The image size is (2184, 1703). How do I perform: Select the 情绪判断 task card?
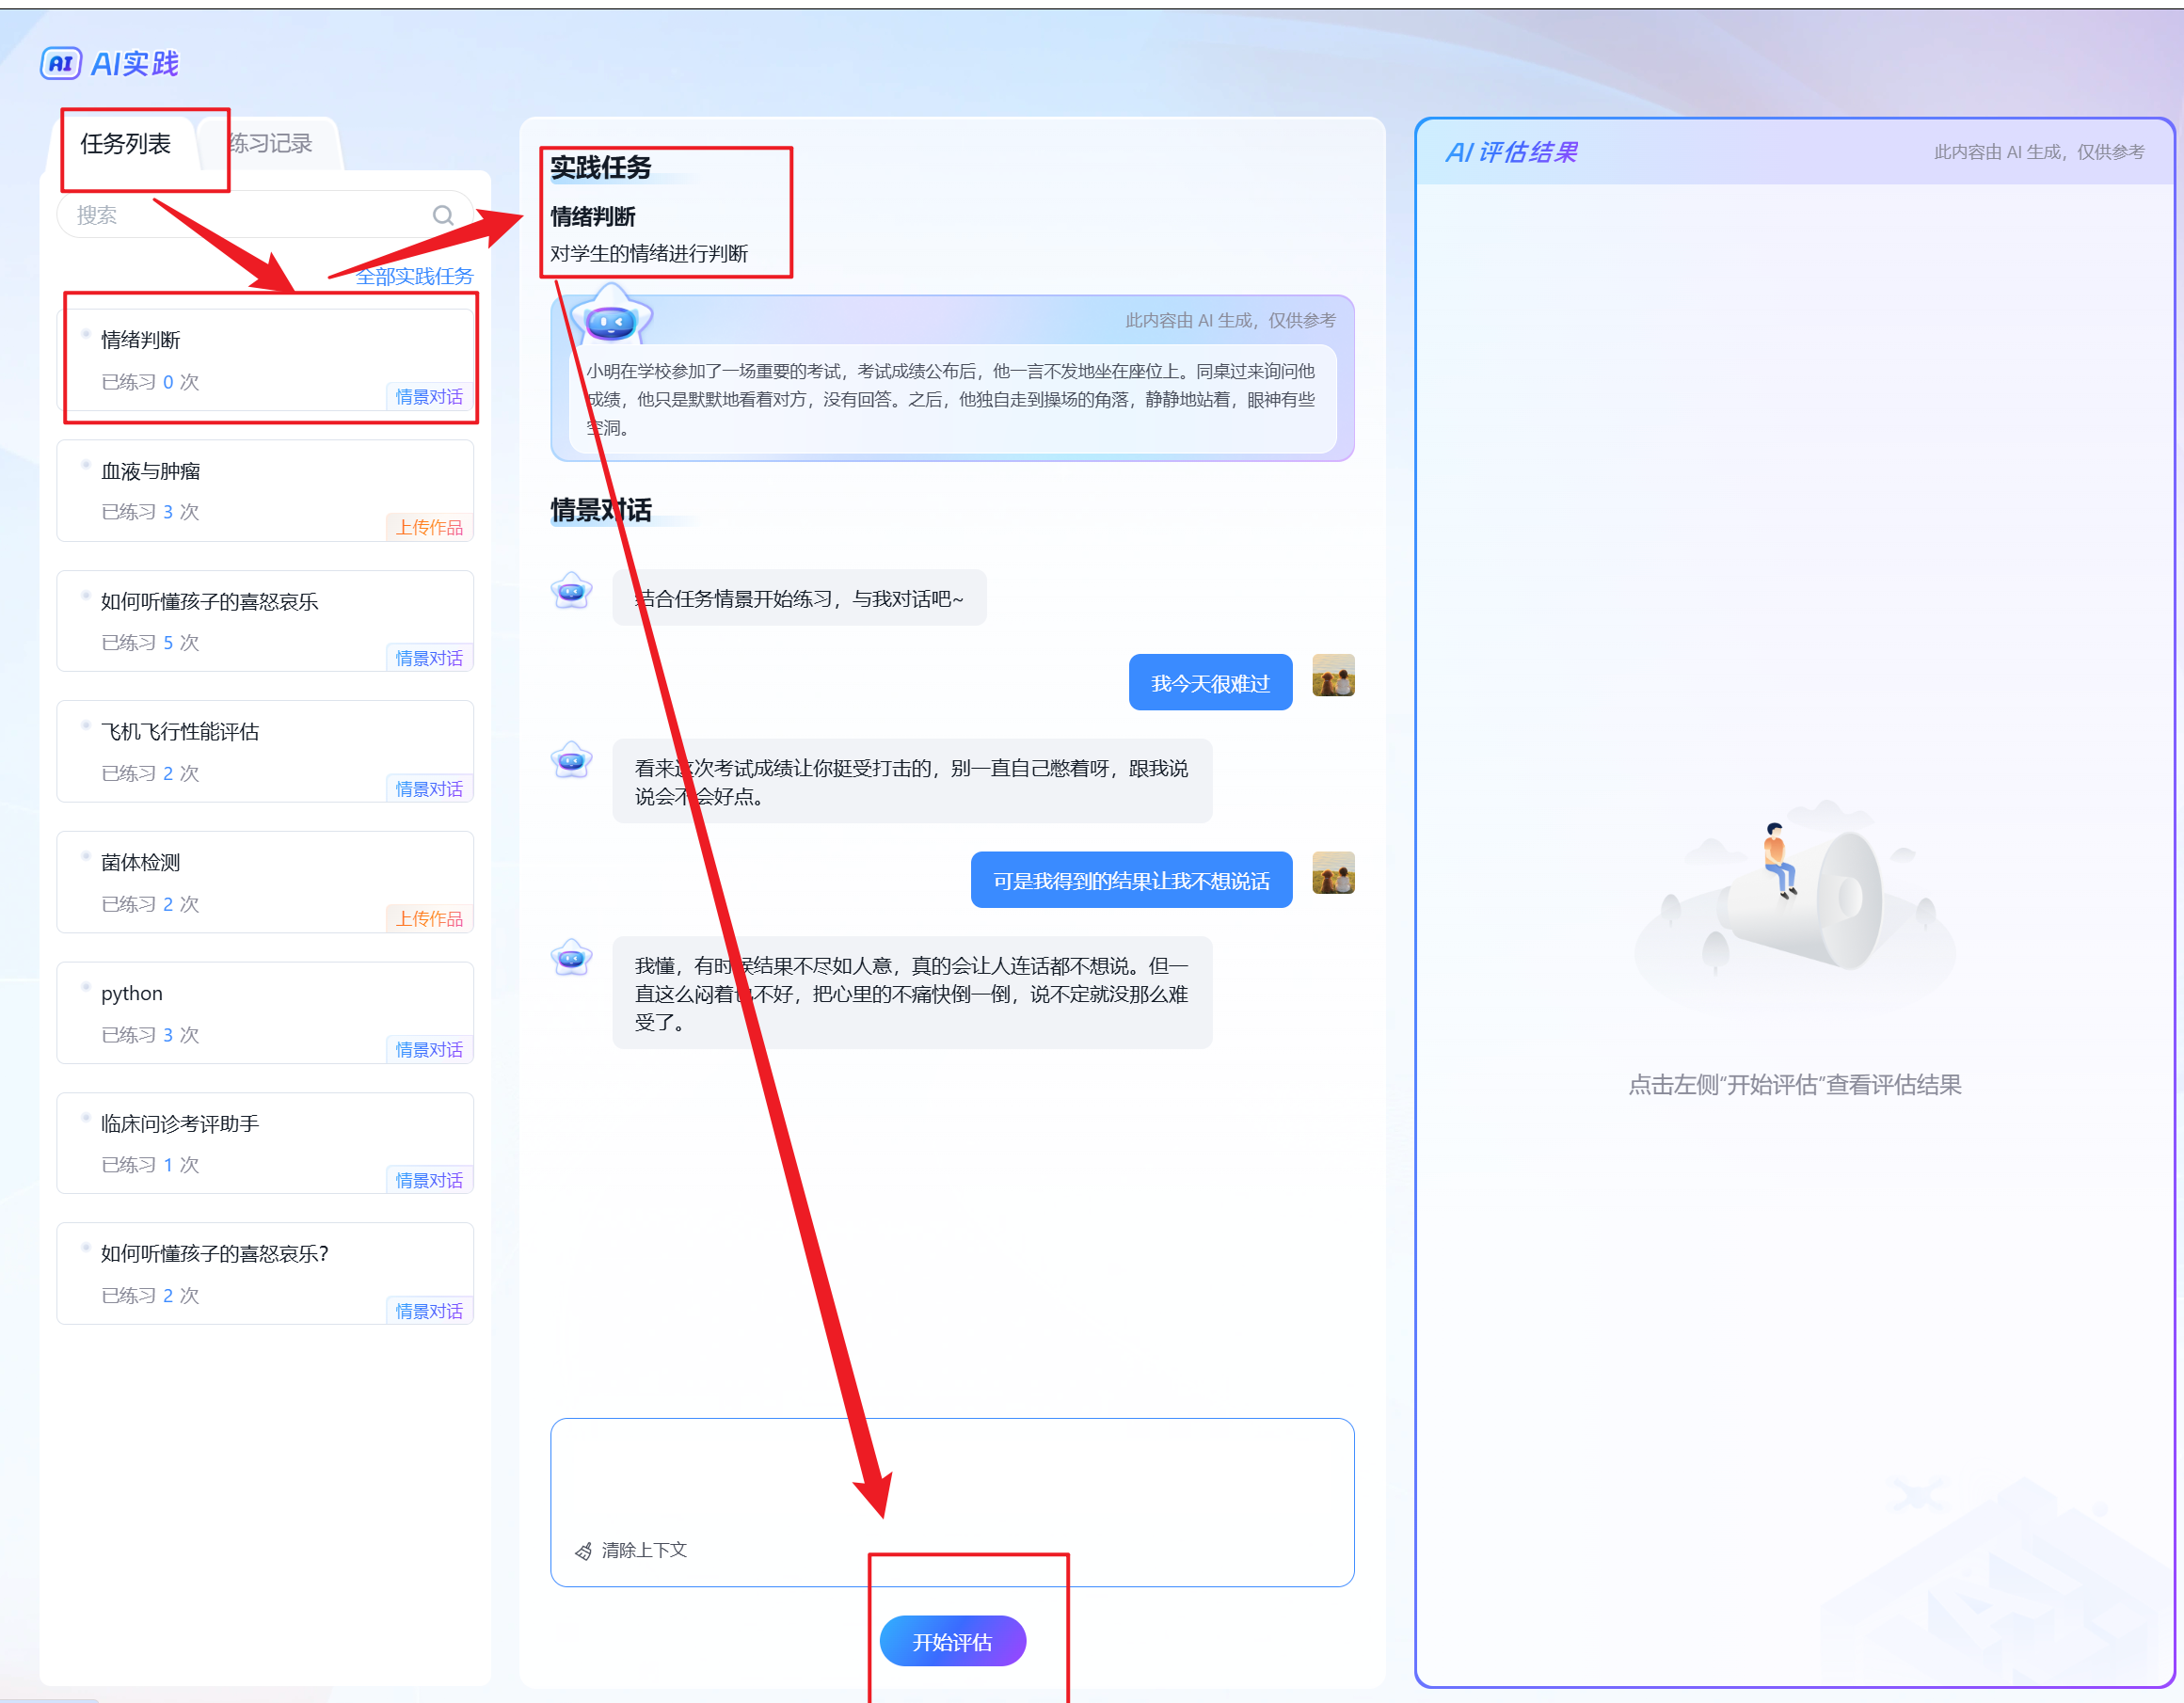coord(265,359)
